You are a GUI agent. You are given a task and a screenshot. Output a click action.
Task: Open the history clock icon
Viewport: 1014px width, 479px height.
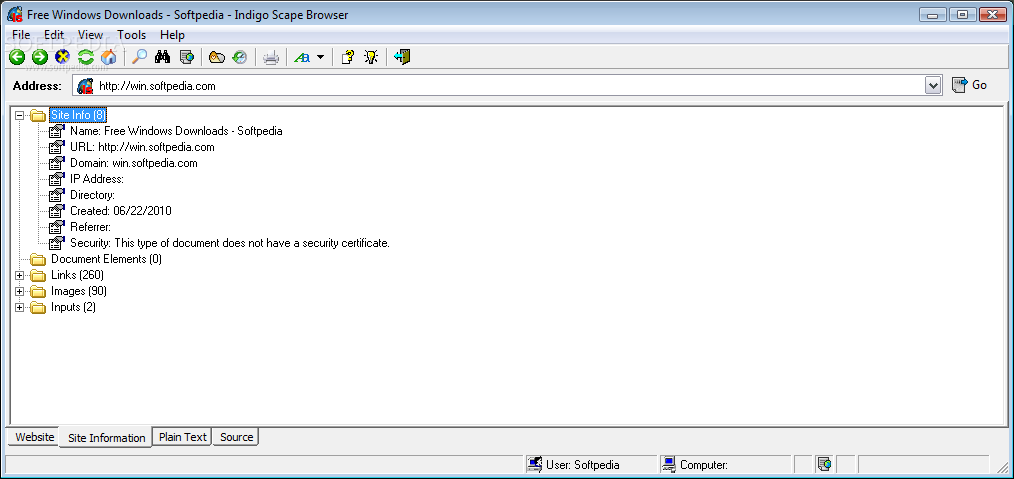click(x=239, y=58)
